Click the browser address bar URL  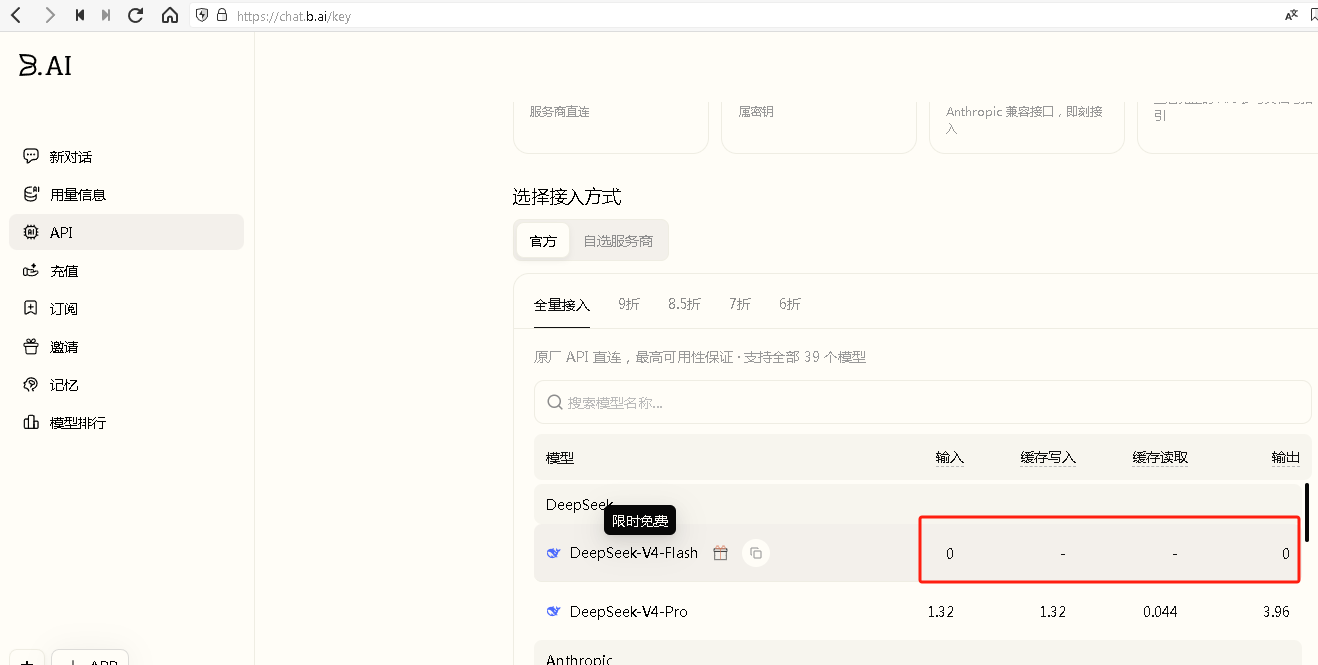point(294,16)
